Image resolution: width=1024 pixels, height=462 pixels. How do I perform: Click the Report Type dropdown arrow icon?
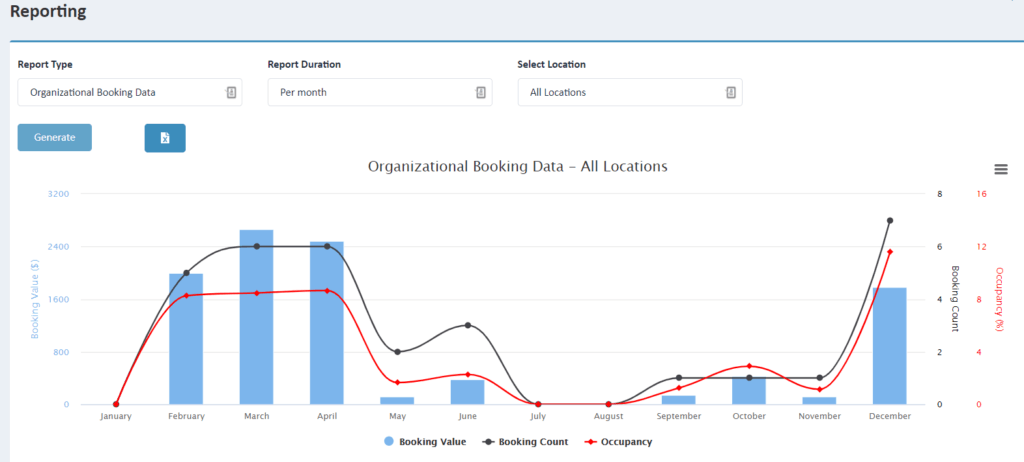point(231,92)
